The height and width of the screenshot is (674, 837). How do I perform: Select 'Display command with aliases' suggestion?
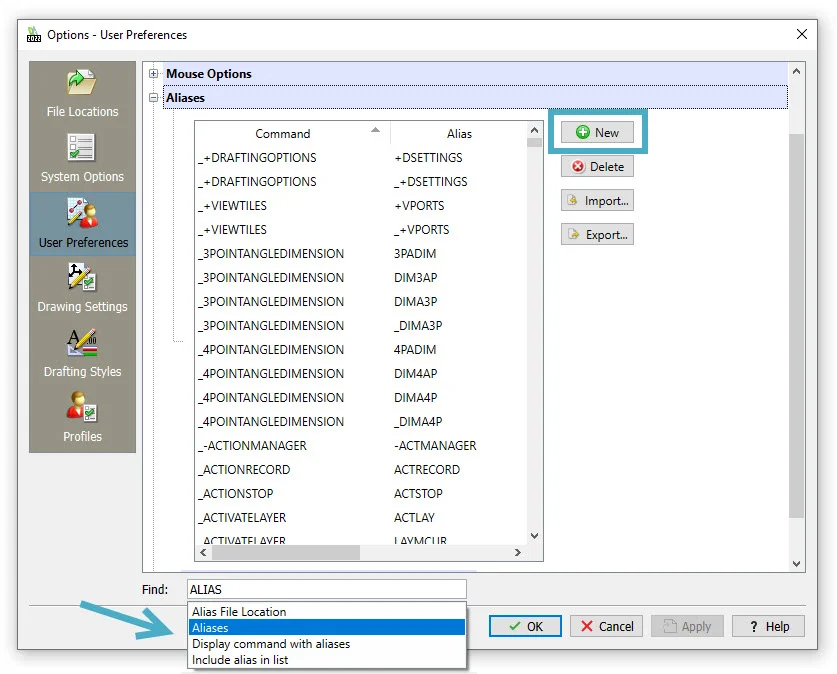[x=271, y=644]
